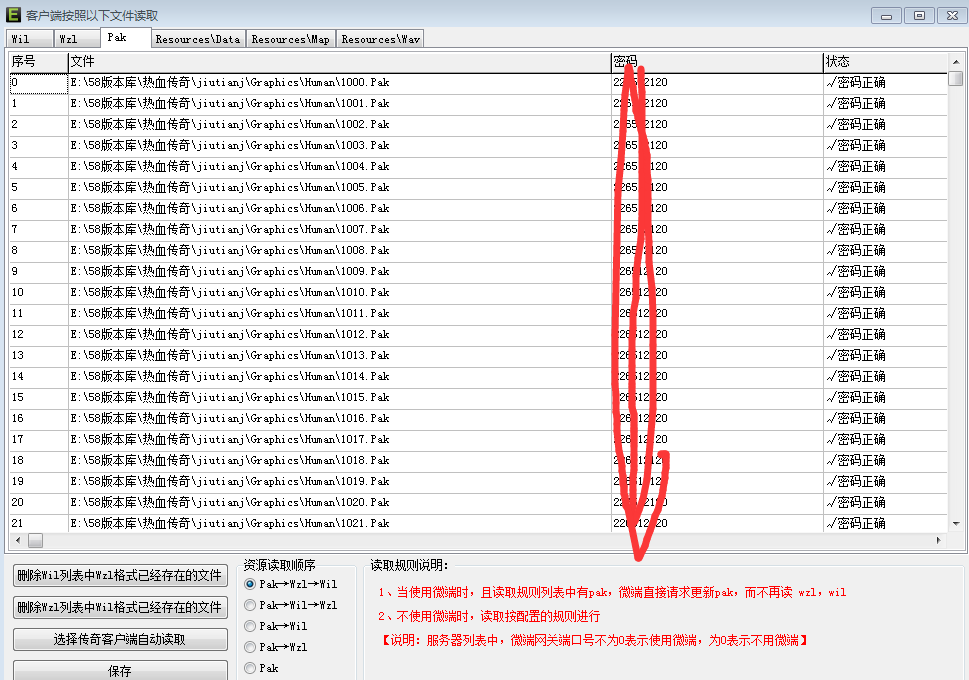Select file row Human\1006.Pak
This screenshot has height=680, width=969.
pos(478,209)
